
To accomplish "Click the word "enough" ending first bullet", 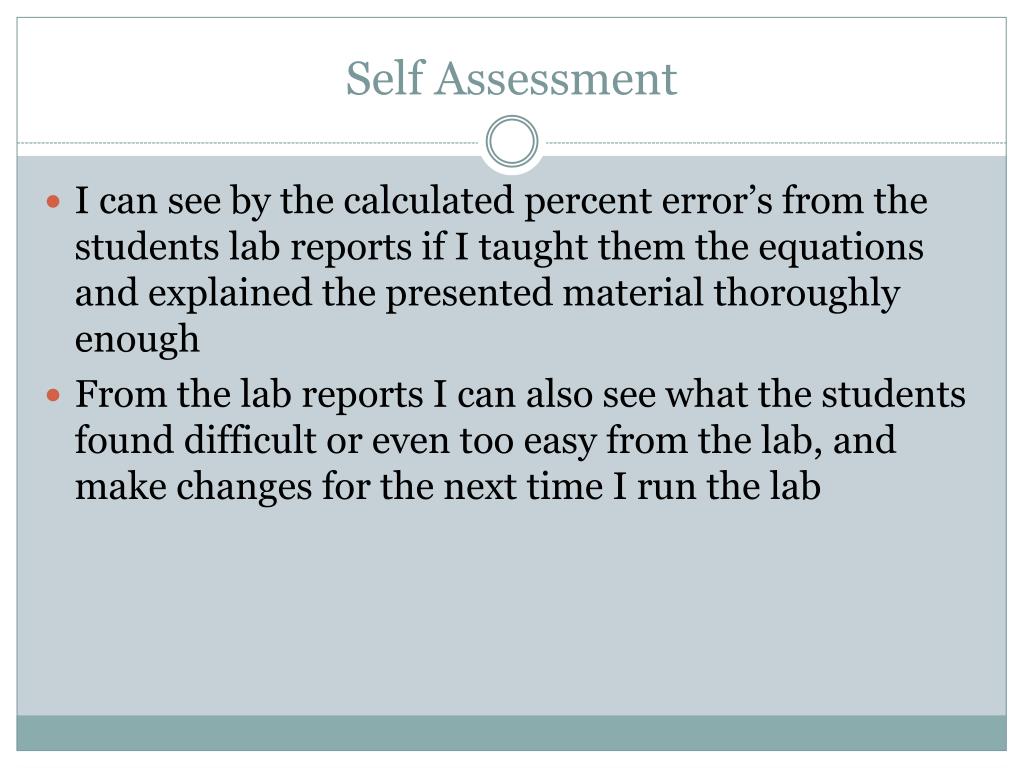I will point(137,340).
